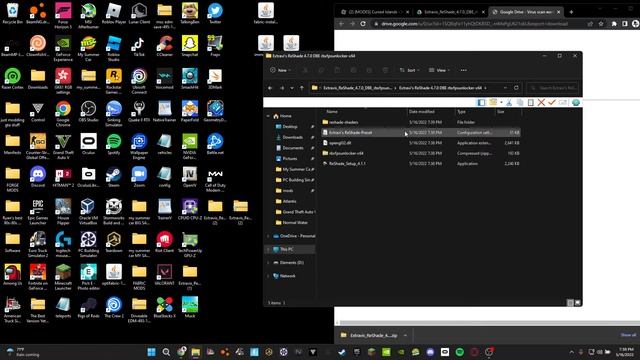Expand the OneDrive - Personal node
640x360 pixels.
coord(268,236)
